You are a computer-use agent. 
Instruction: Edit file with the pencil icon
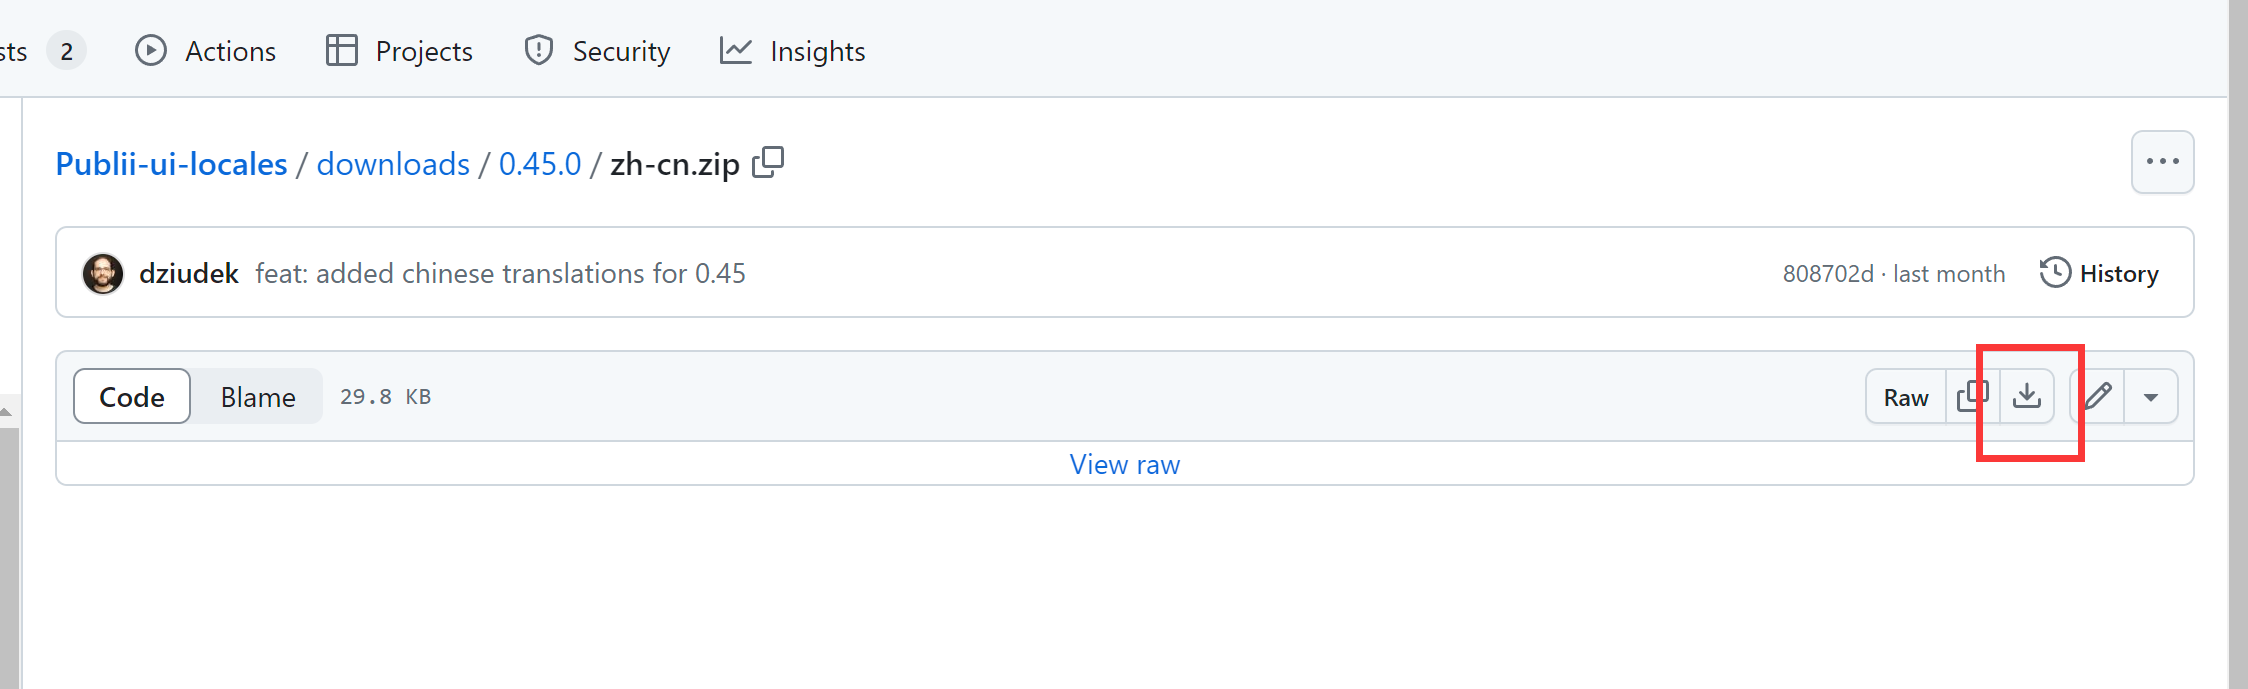pyautogui.click(x=2098, y=396)
